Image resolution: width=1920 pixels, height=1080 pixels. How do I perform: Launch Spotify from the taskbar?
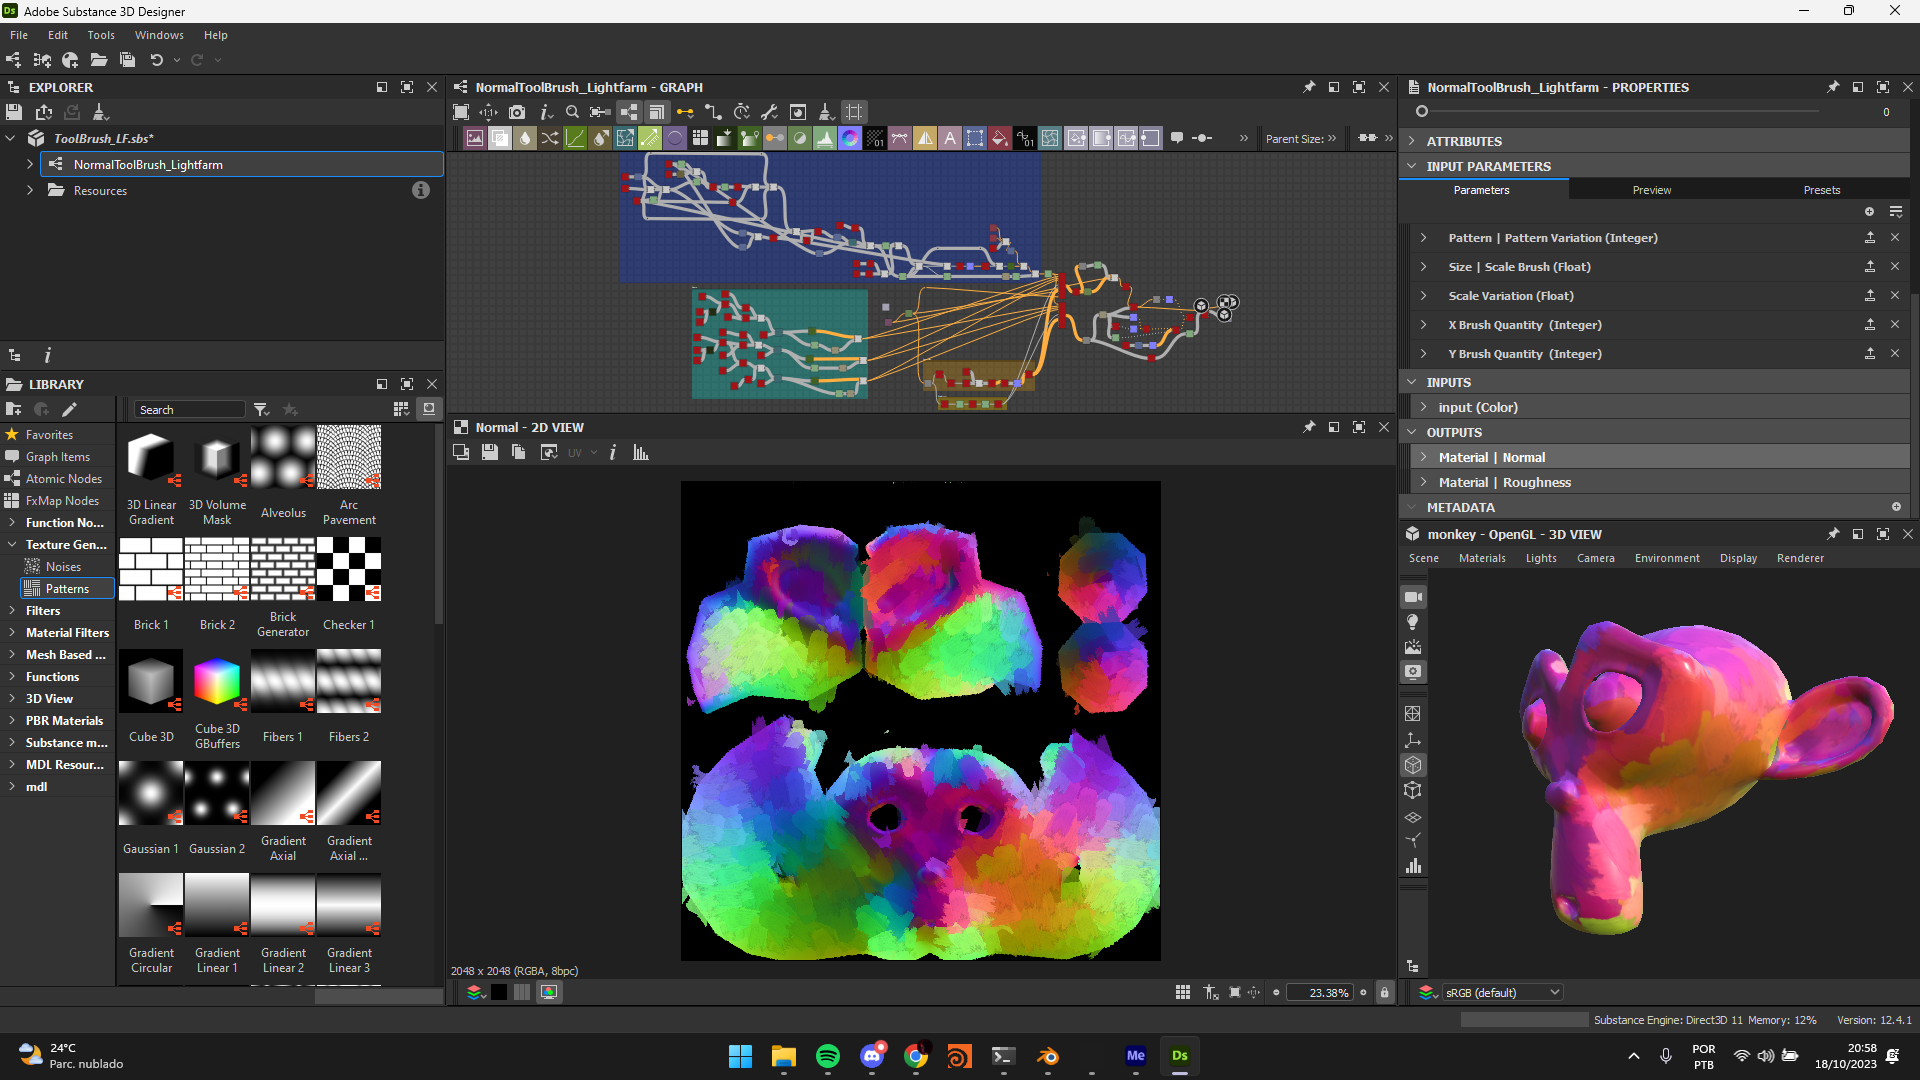pyautogui.click(x=828, y=1056)
